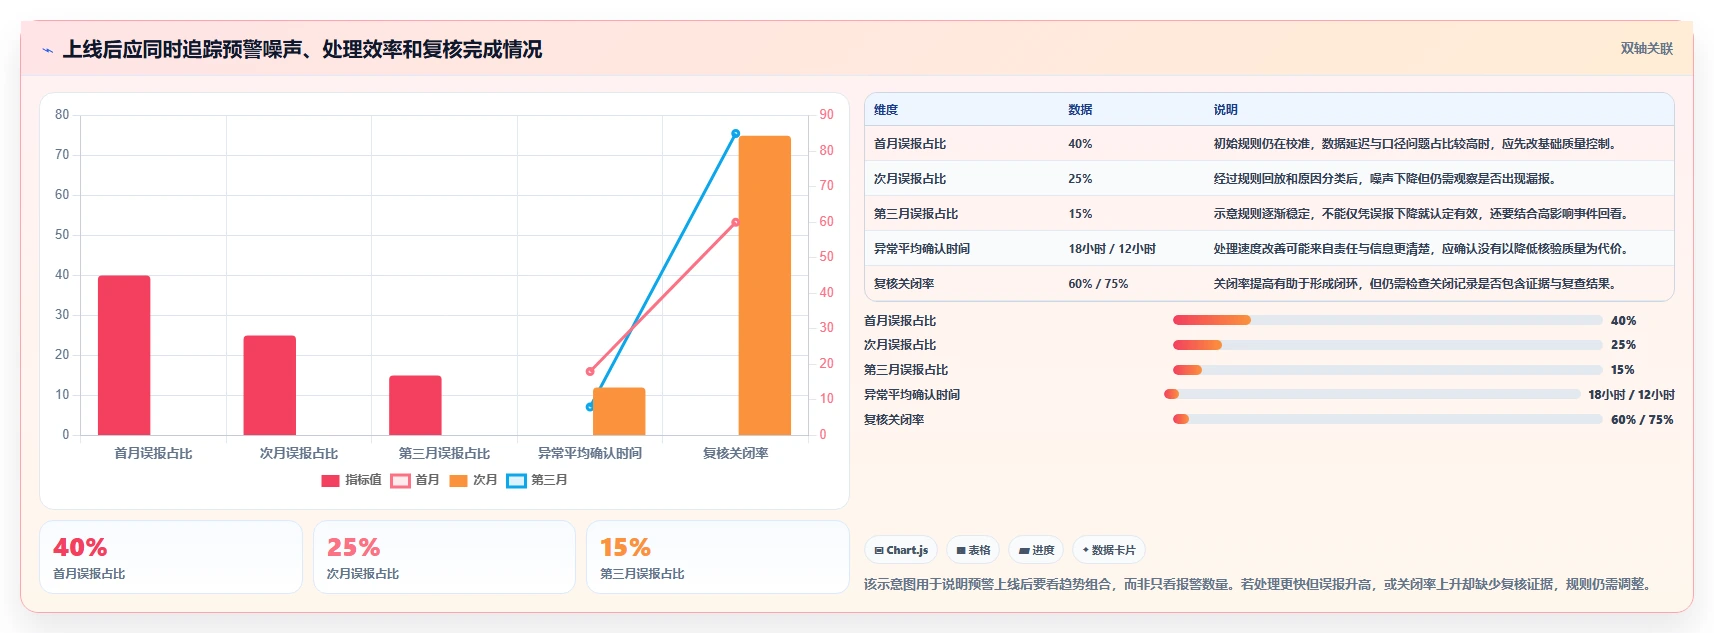Click the 15% 第三月误报占比 data card
Image resolution: width=1714 pixels, height=633 pixels.
pos(718,557)
